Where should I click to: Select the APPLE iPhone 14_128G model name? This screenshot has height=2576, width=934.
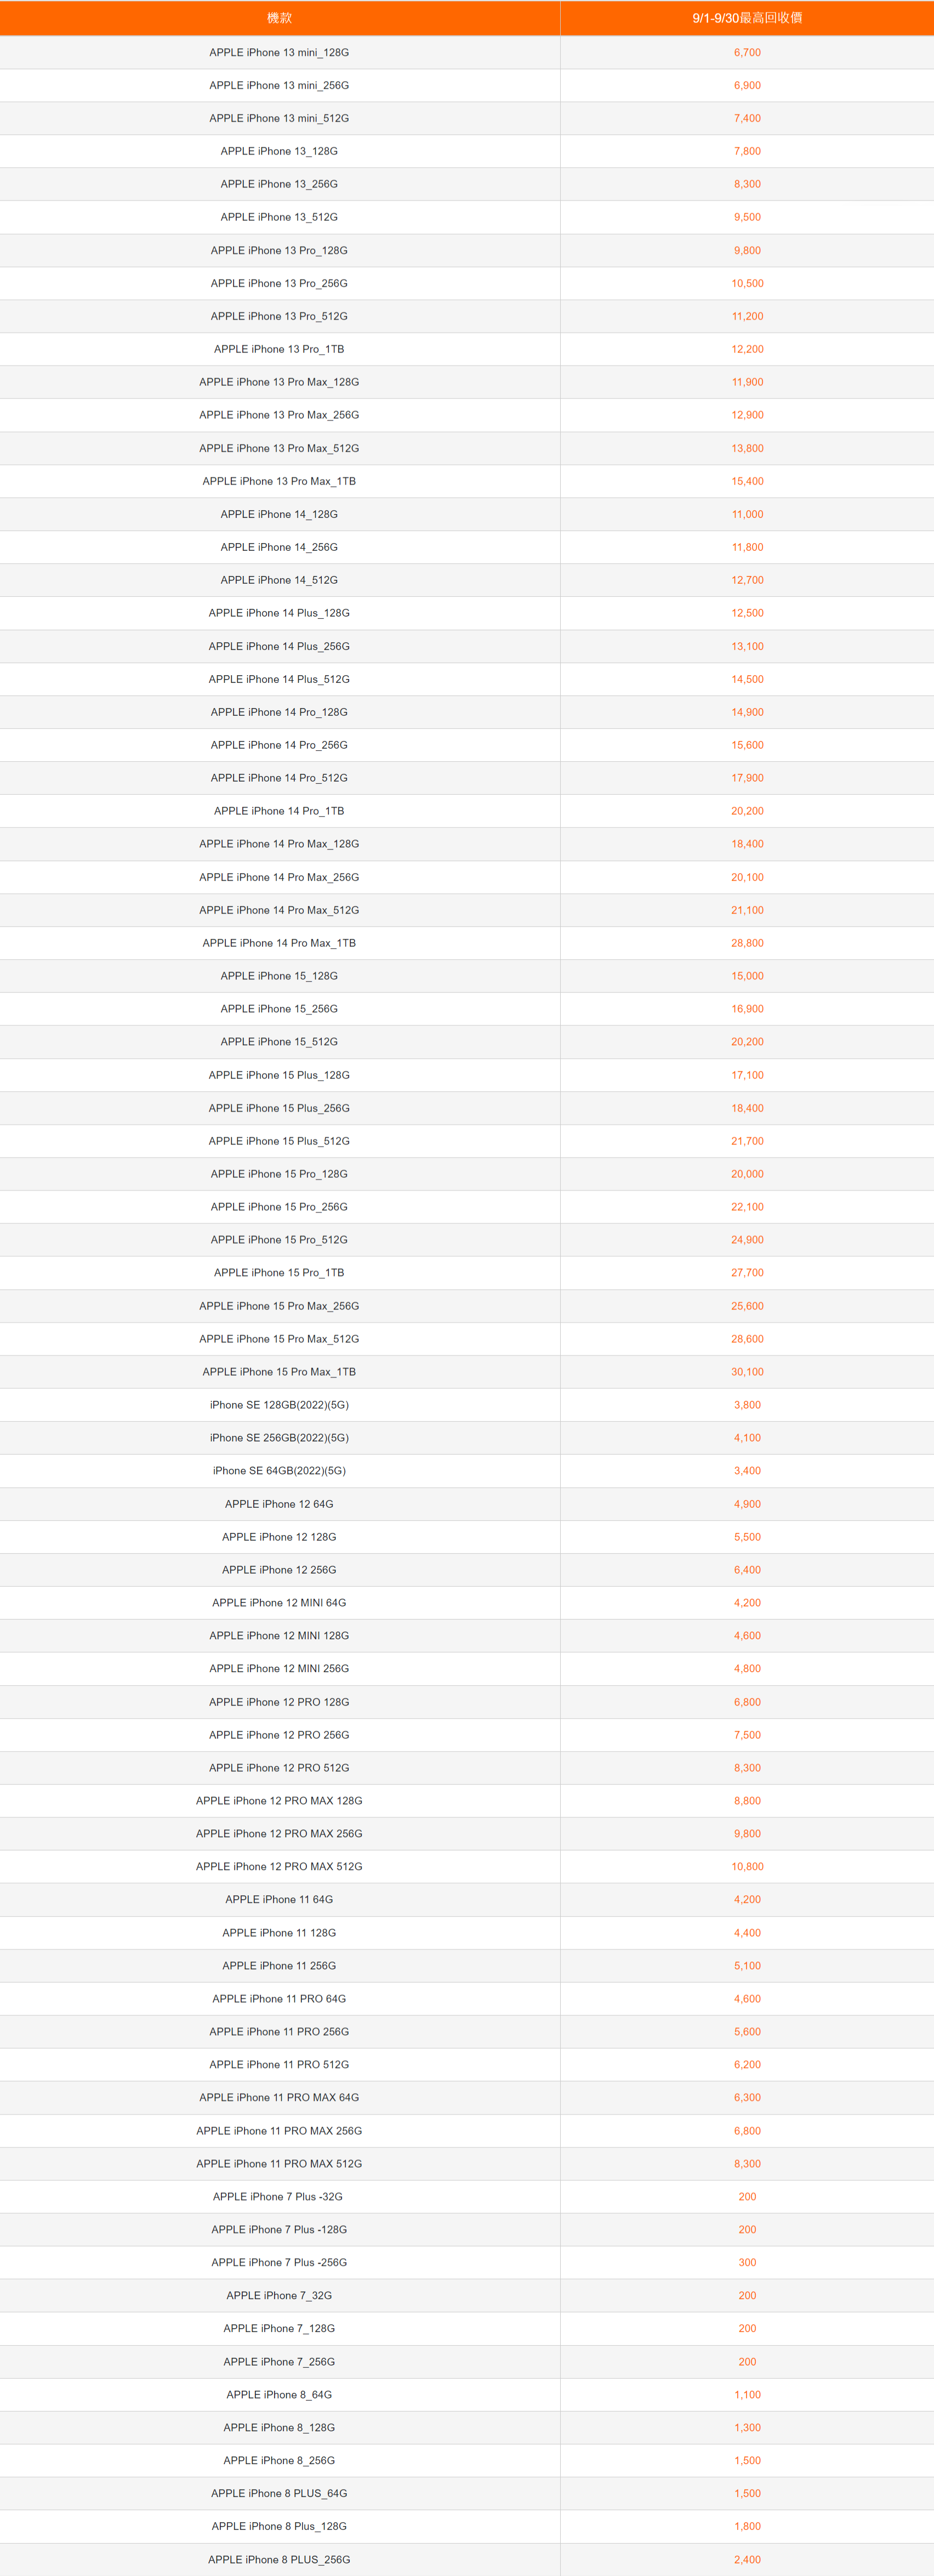click(279, 514)
